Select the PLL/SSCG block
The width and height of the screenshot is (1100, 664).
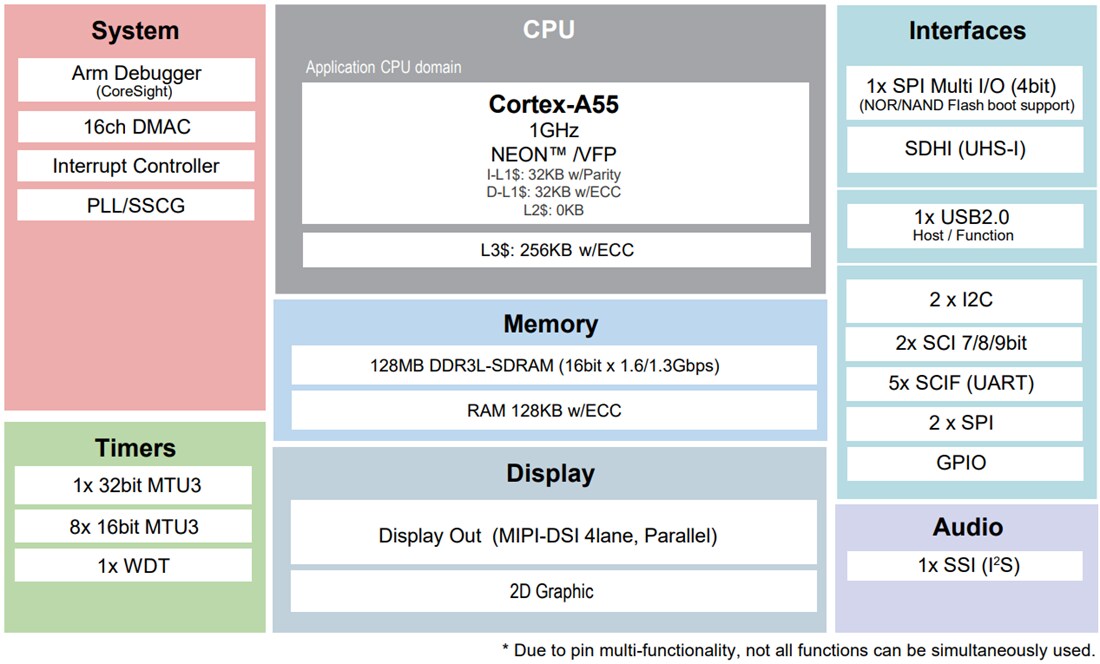[136, 206]
